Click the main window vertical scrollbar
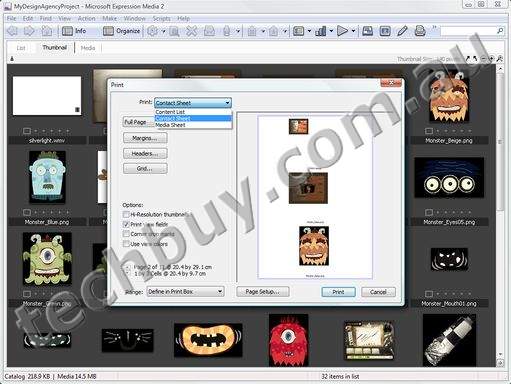Screen dimensions: 511x384 coord(500,215)
